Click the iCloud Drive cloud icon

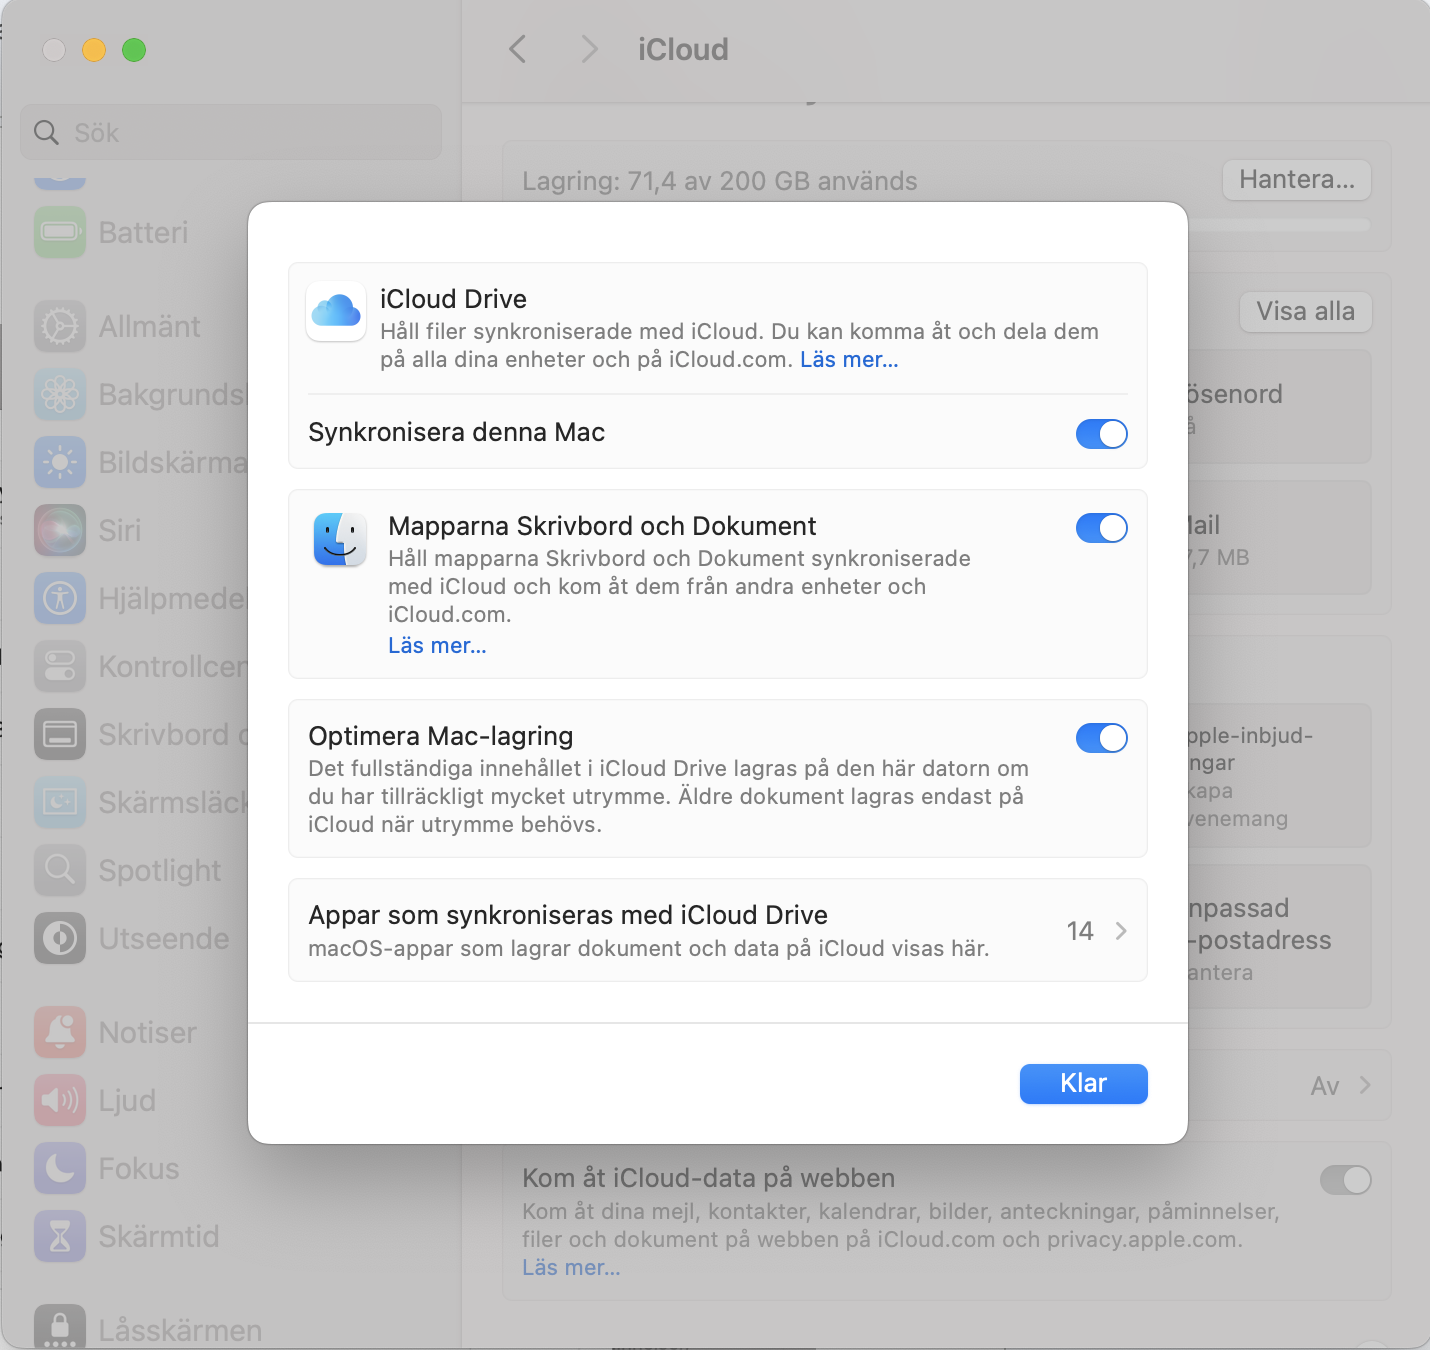[x=336, y=312]
